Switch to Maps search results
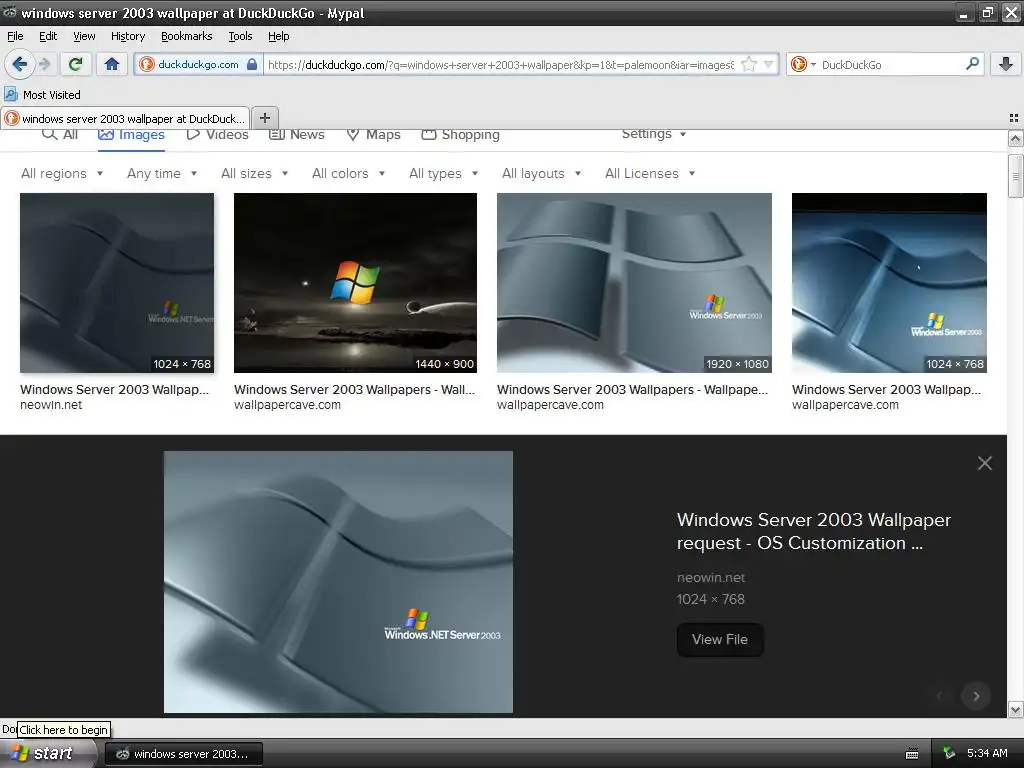1024x768 pixels. click(374, 135)
